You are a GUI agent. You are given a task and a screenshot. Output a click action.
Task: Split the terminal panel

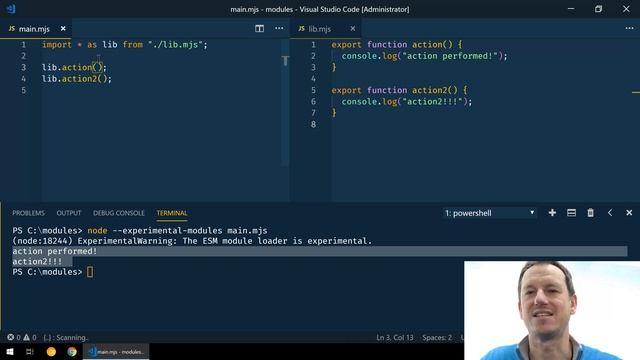pyautogui.click(x=571, y=213)
